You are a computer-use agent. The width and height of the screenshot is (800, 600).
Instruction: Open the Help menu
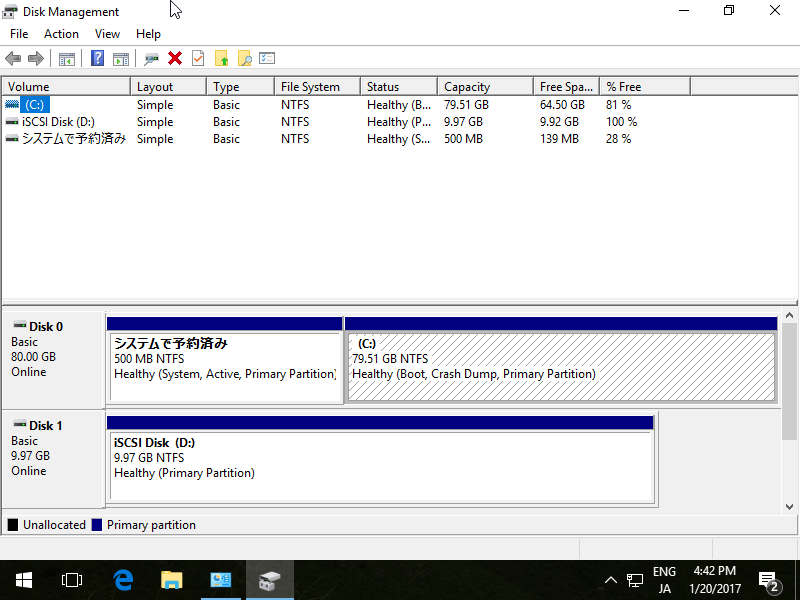148,34
